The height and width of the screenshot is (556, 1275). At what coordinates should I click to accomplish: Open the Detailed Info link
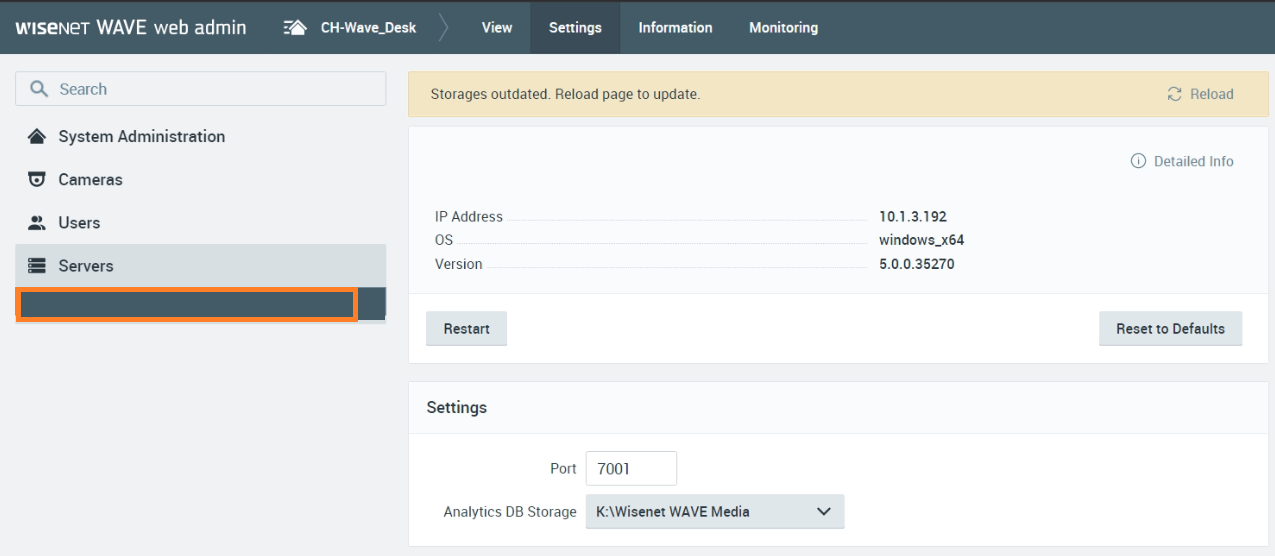point(1182,161)
